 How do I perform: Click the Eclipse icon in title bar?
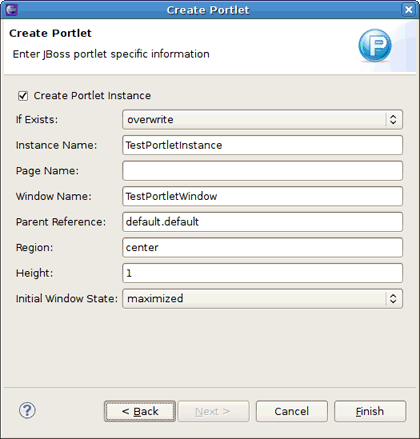[11, 10]
